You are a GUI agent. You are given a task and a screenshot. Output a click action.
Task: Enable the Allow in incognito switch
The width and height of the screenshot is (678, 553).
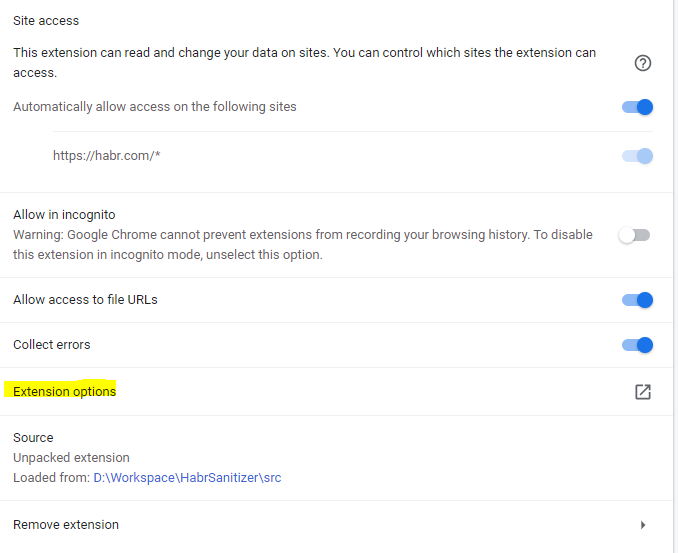tap(634, 235)
